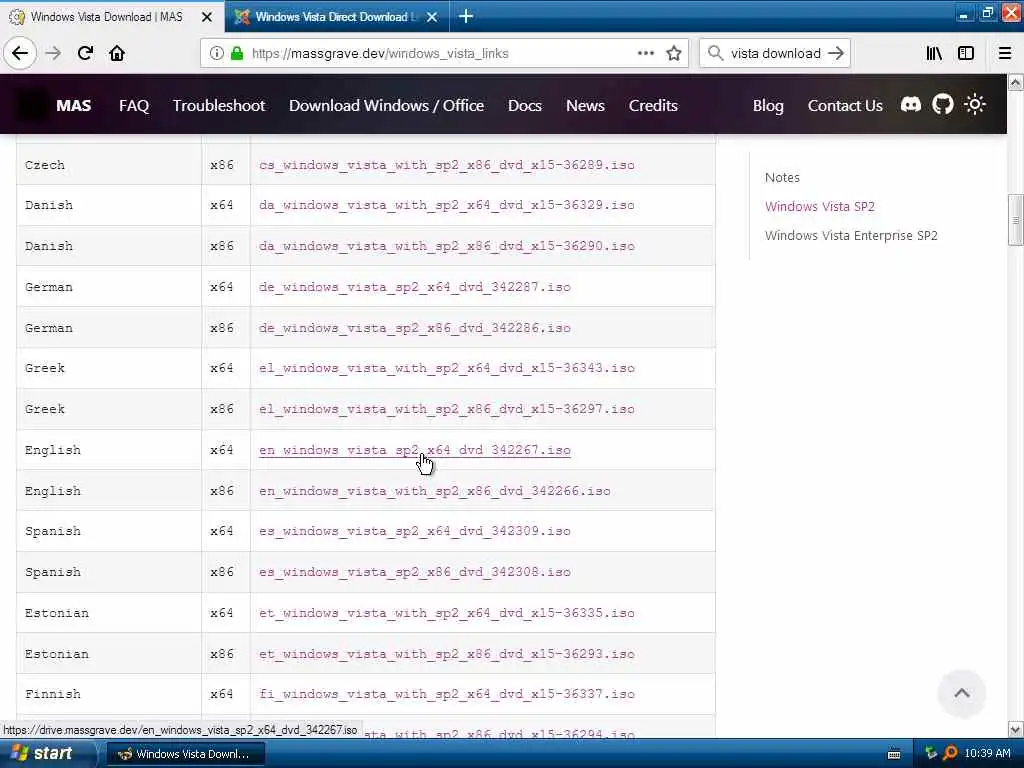Download Greek x64 Vista ISO link
This screenshot has height=768, width=1024.
tap(447, 368)
